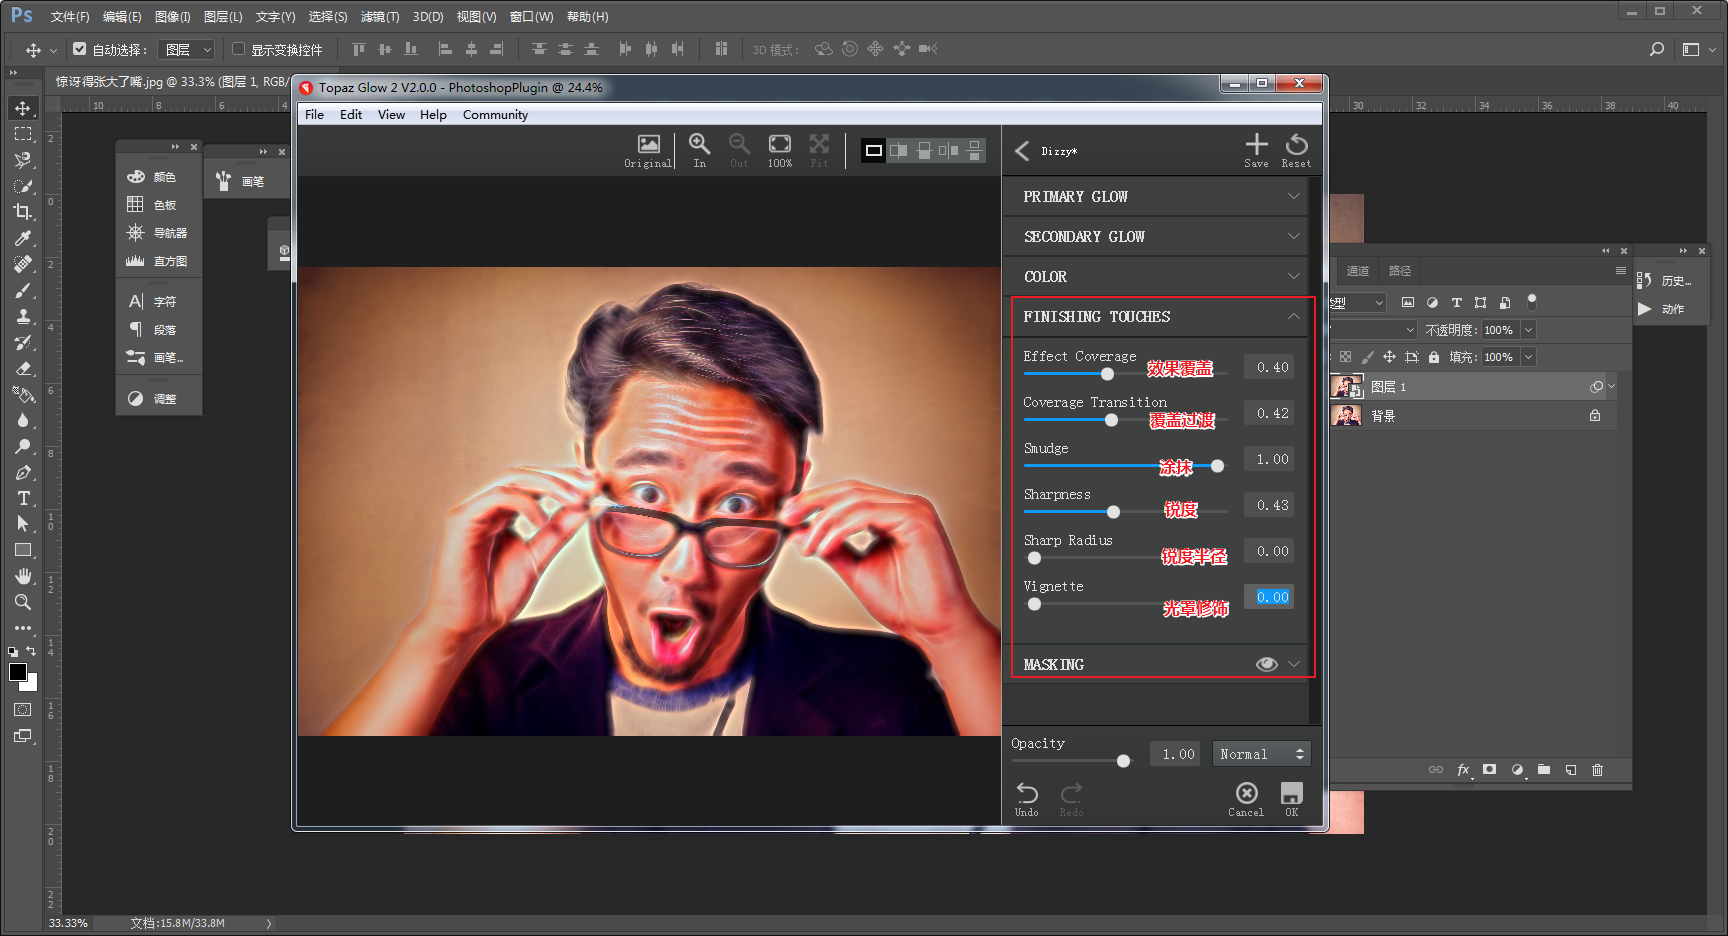Click the Zoom In icon in Topaz Glow
Screen dimensions: 1728x936
[x=699, y=151]
